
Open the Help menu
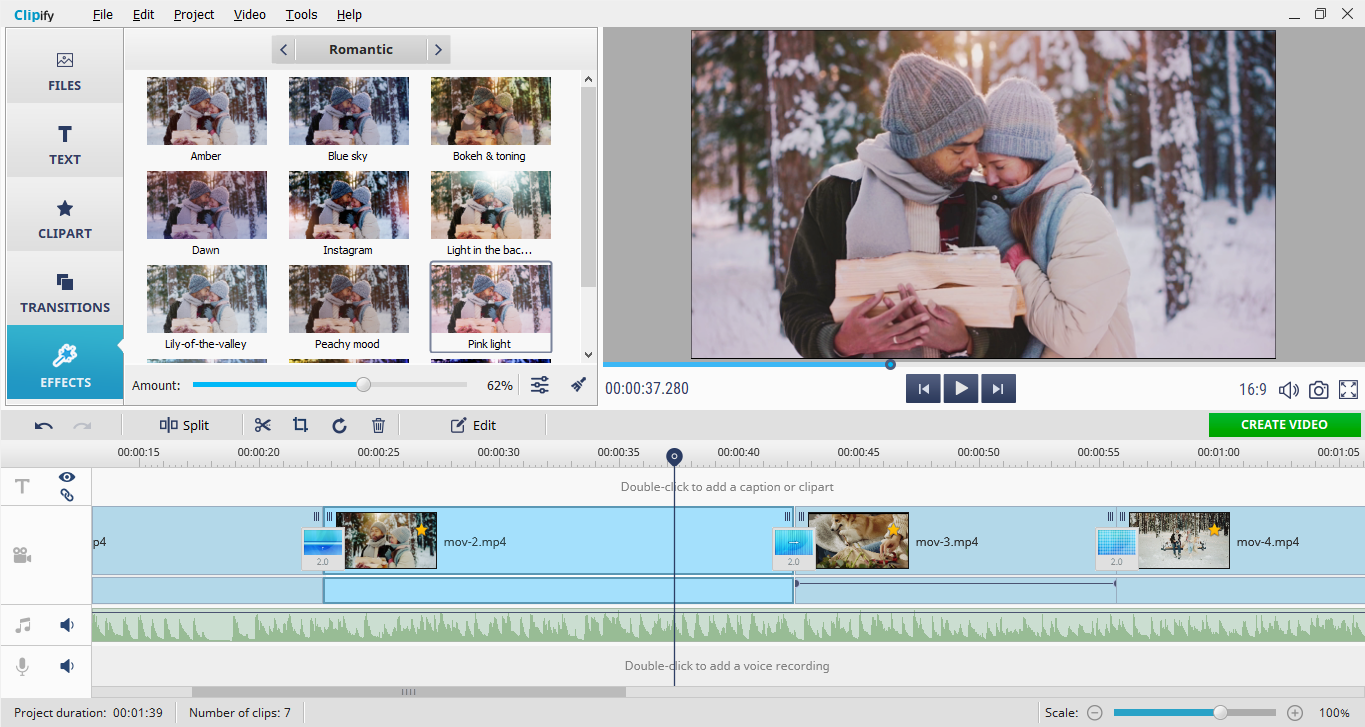[x=349, y=14]
